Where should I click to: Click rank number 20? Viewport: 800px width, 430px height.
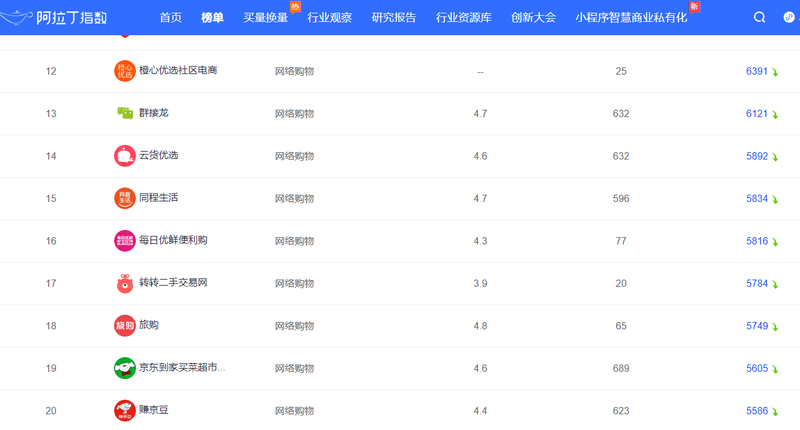51,411
